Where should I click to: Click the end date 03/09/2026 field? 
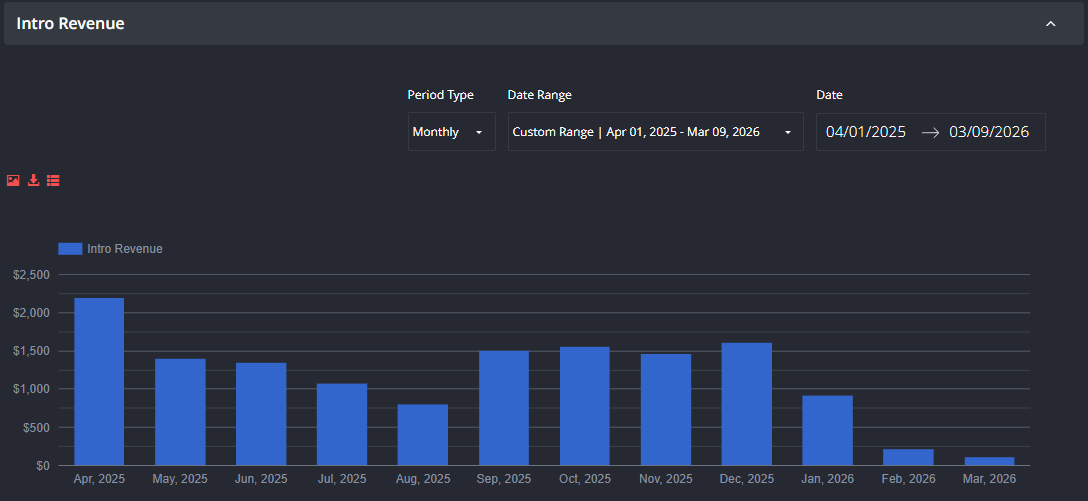click(989, 132)
